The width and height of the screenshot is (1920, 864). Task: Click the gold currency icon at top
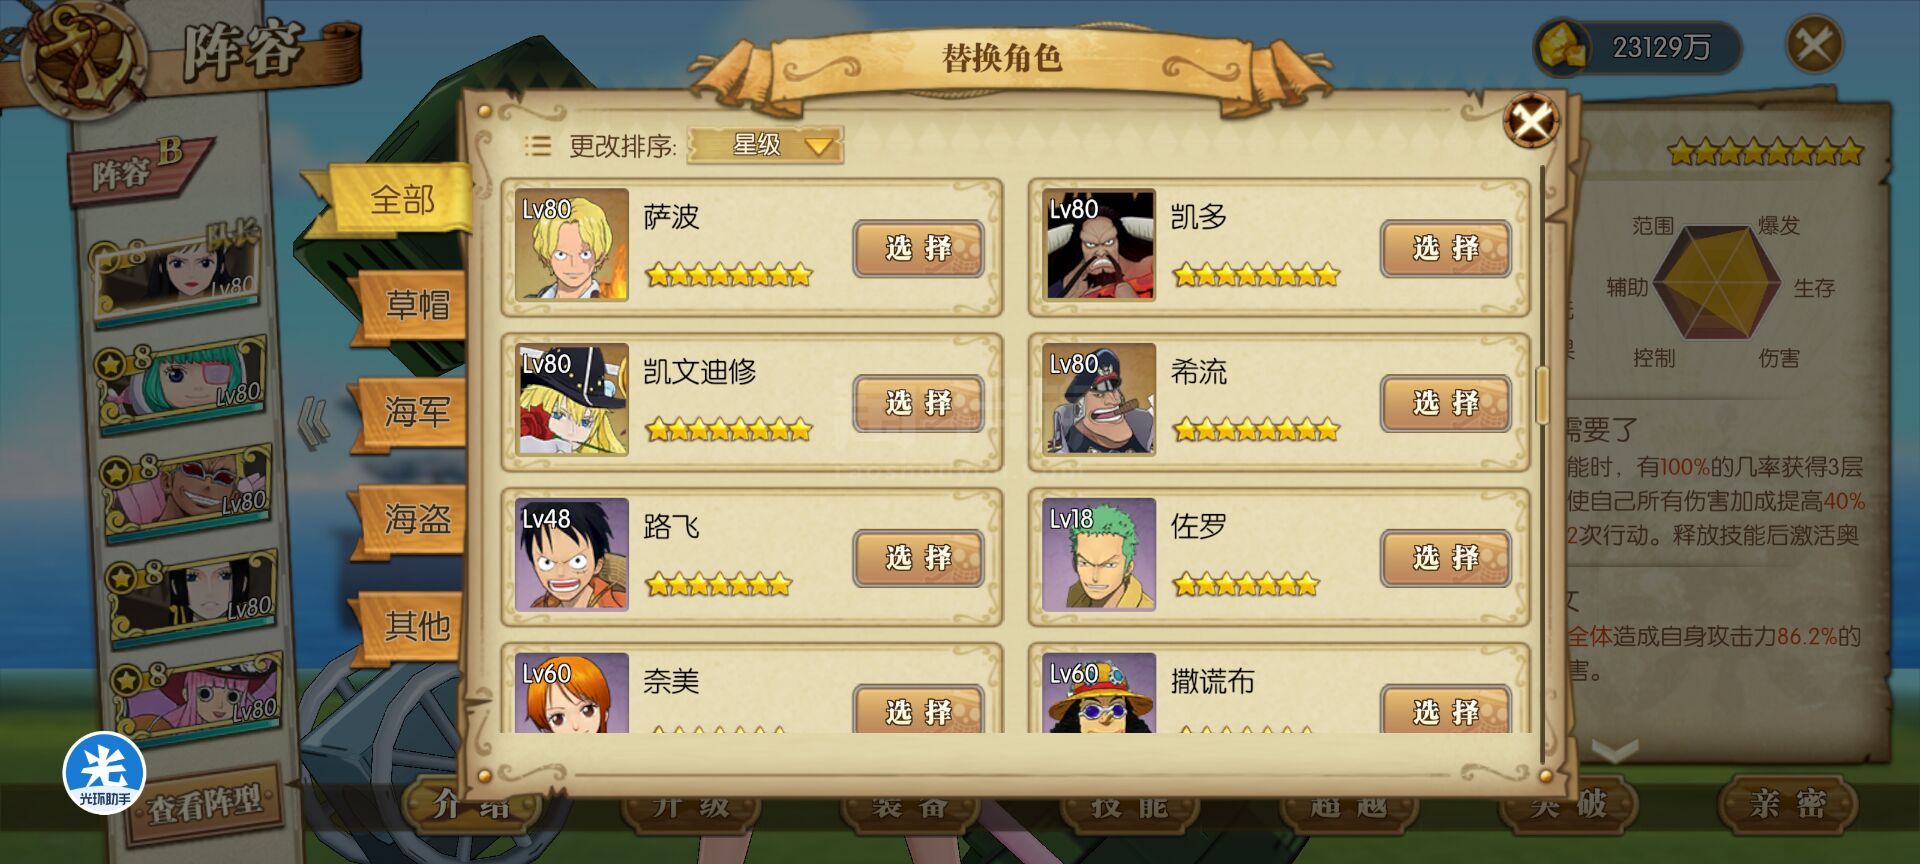click(1563, 46)
